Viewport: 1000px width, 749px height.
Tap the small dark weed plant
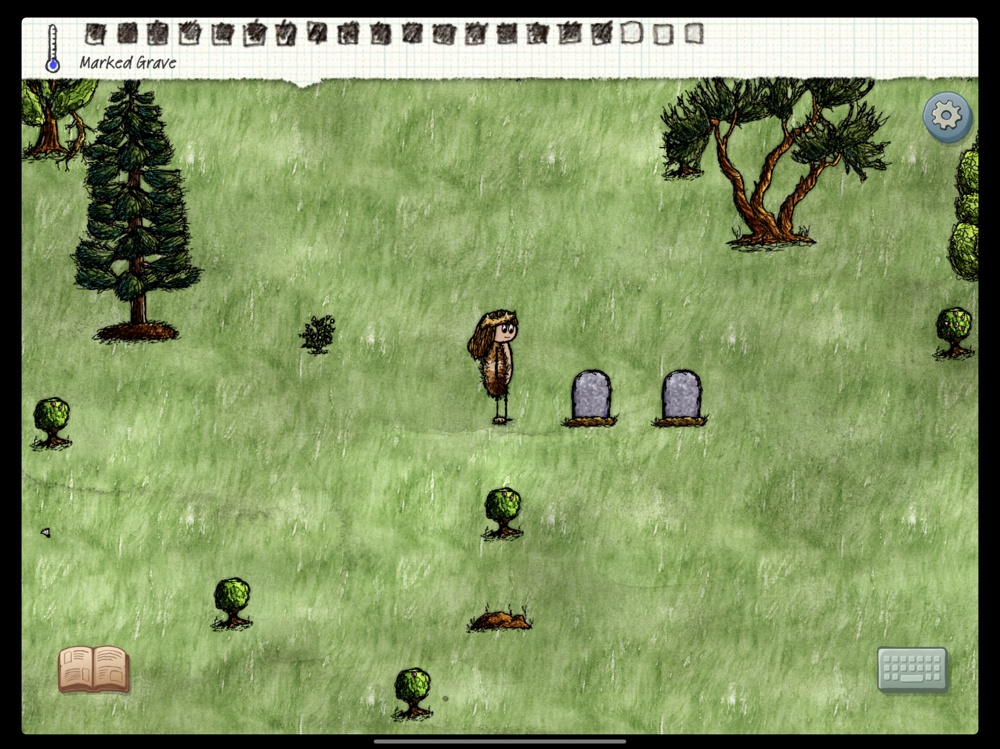point(317,334)
